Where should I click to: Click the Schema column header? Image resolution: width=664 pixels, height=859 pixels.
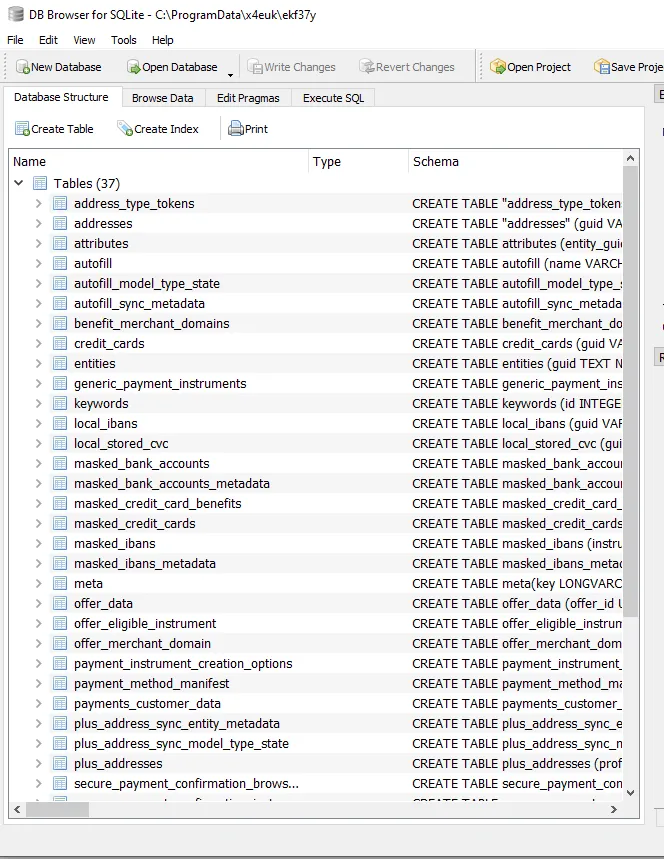[x=436, y=161]
